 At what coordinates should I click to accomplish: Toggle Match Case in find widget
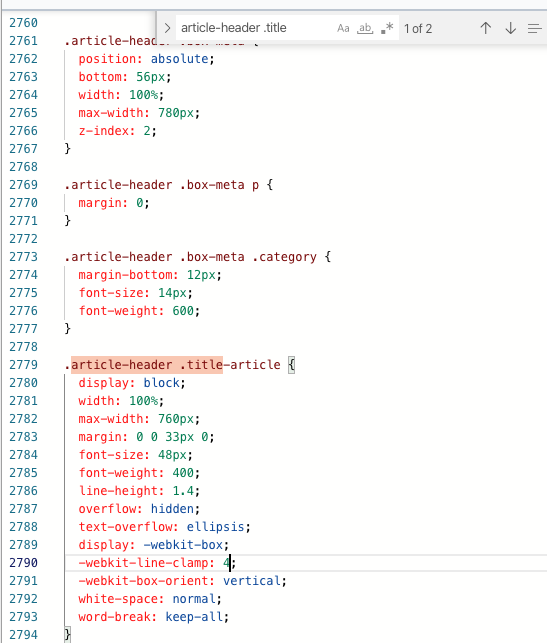pyautogui.click(x=343, y=28)
